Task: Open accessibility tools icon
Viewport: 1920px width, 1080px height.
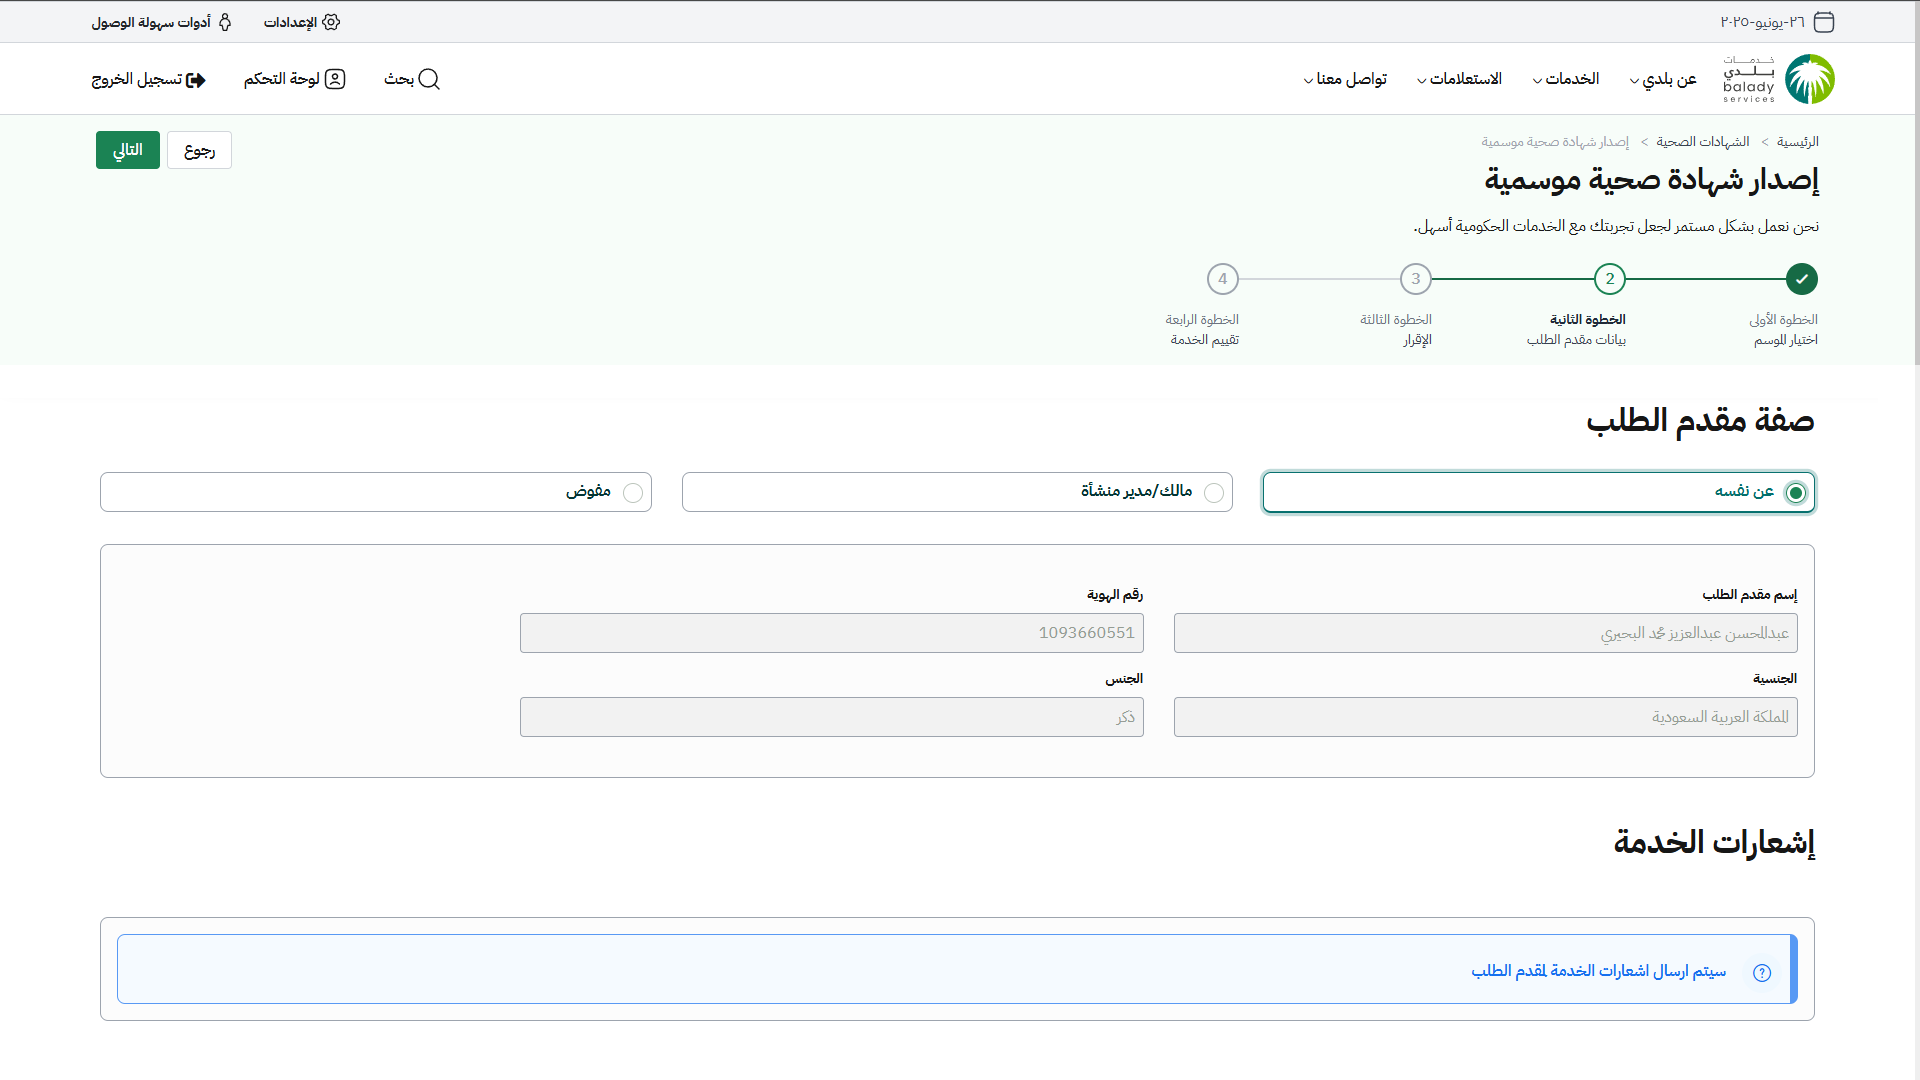Action: click(x=225, y=22)
